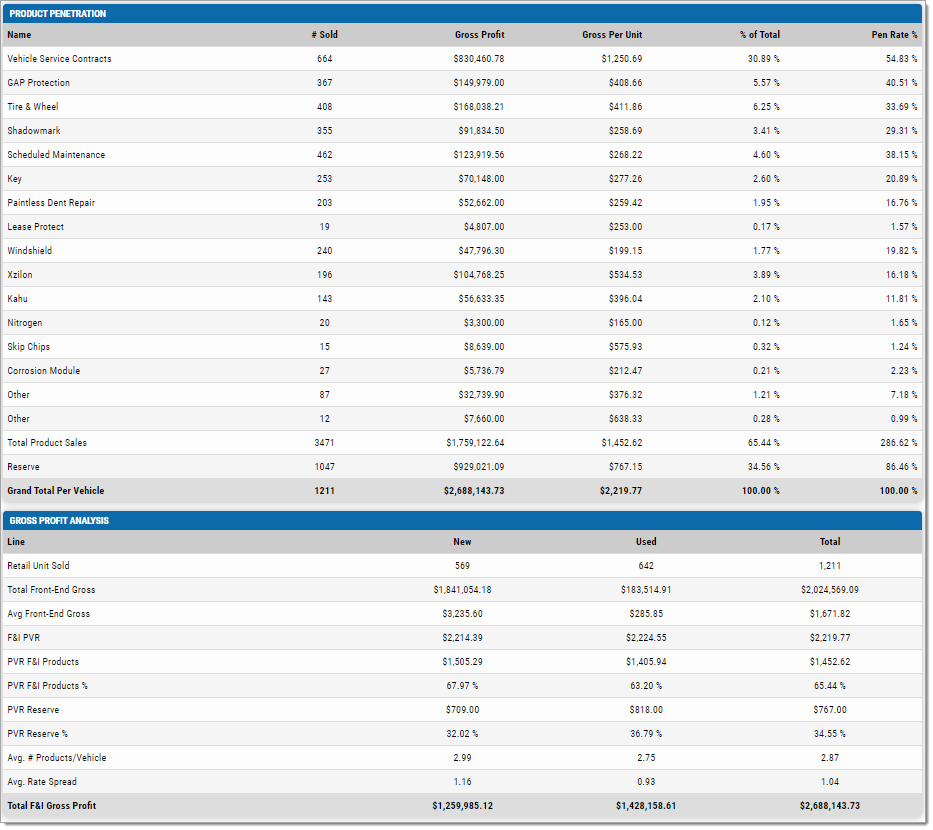Click total product sales count 3471
This screenshot has height=830, width=933.
coord(324,443)
